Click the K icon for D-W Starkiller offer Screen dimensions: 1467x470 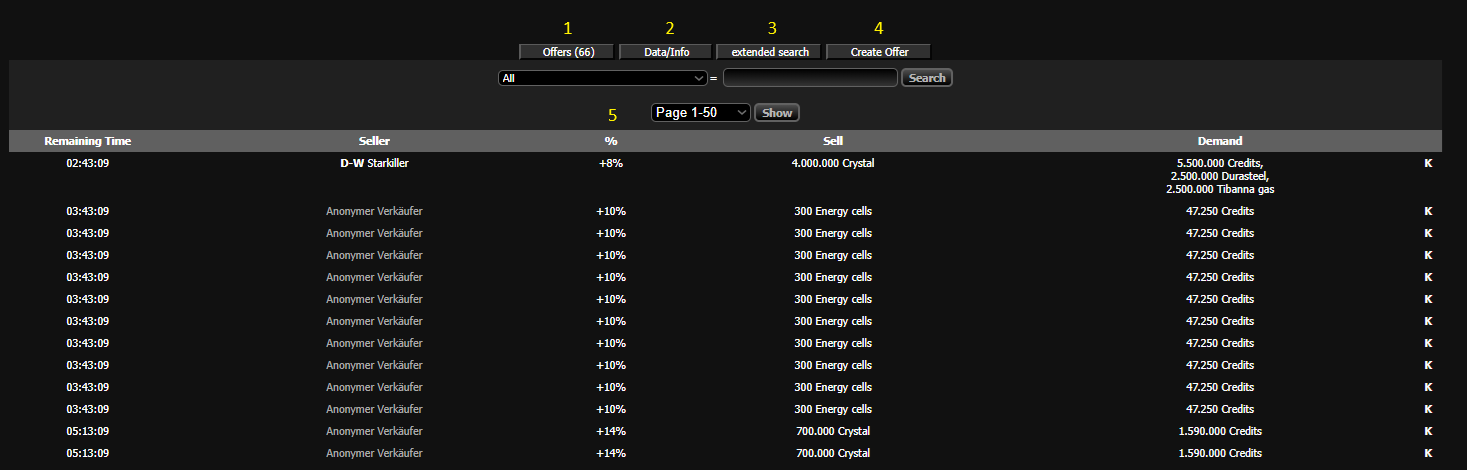tap(1428, 164)
